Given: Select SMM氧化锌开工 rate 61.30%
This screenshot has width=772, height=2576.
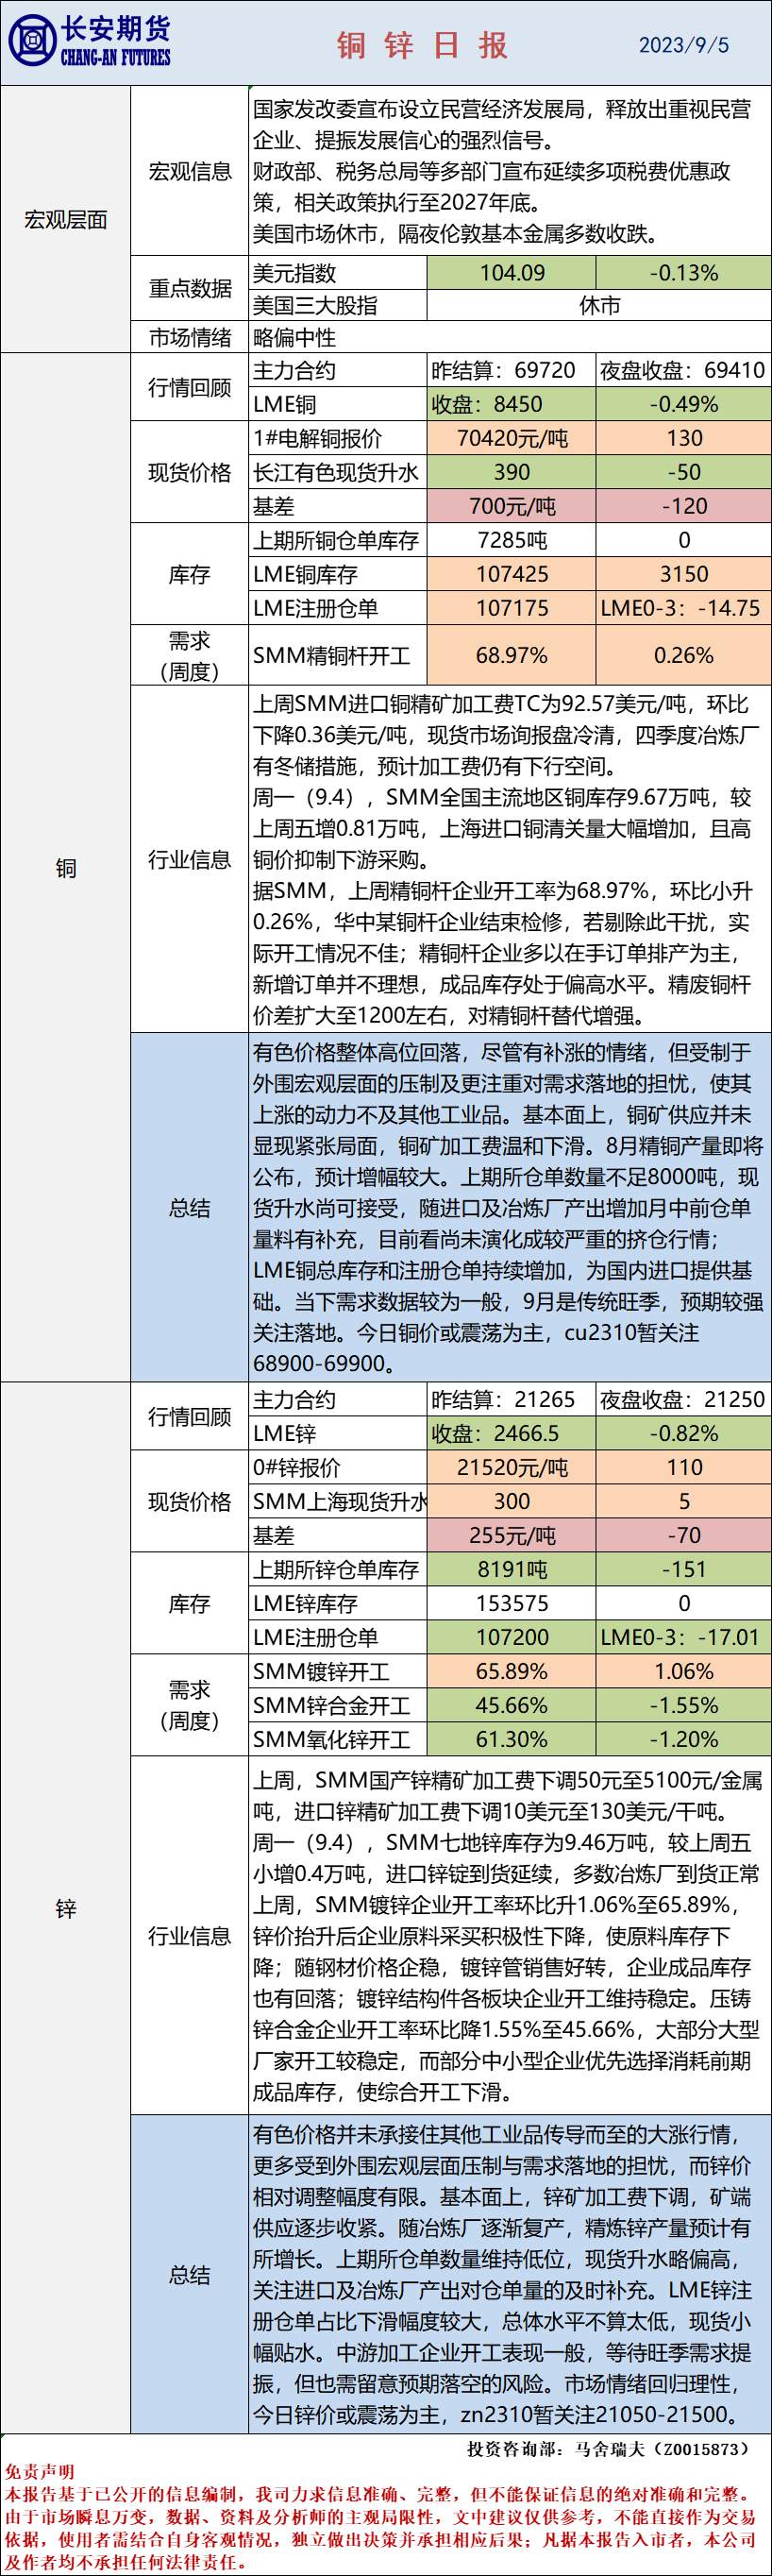Looking at the screenshot, I should (x=512, y=1740).
